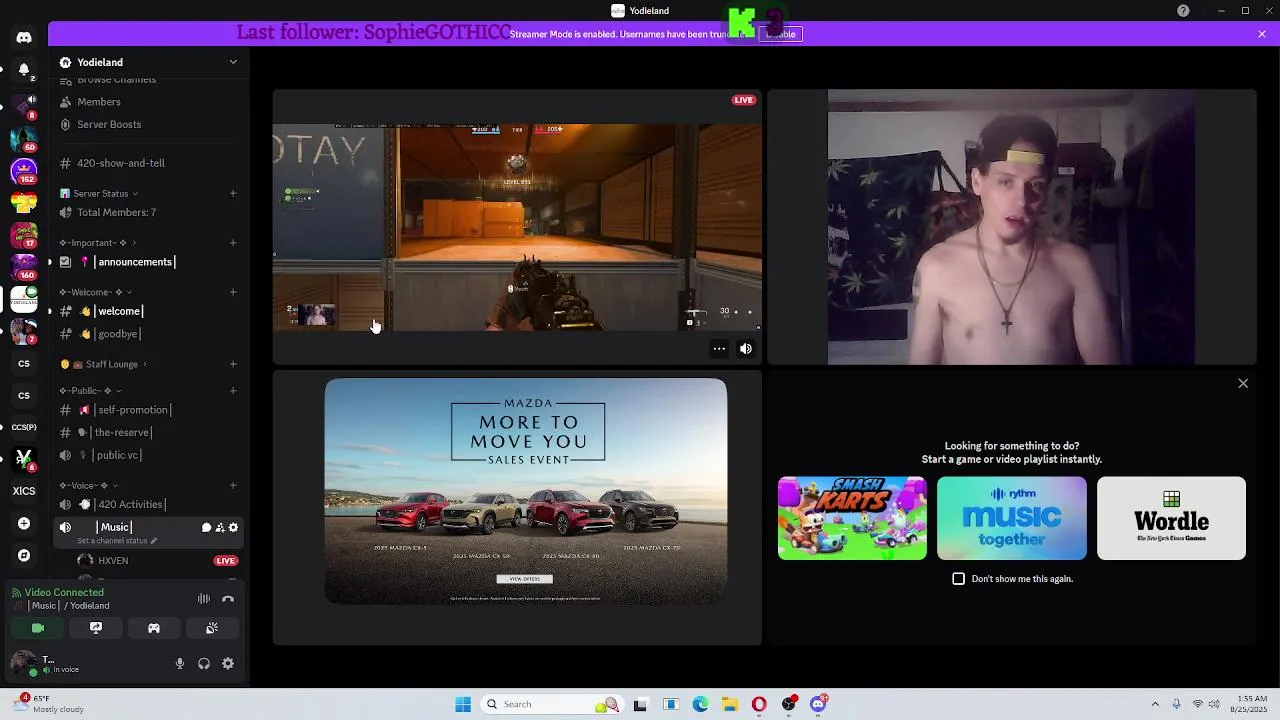Close the activity suggestions panel
The height and width of the screenshot is (720, 1280).
click(x=1243, y=384)
